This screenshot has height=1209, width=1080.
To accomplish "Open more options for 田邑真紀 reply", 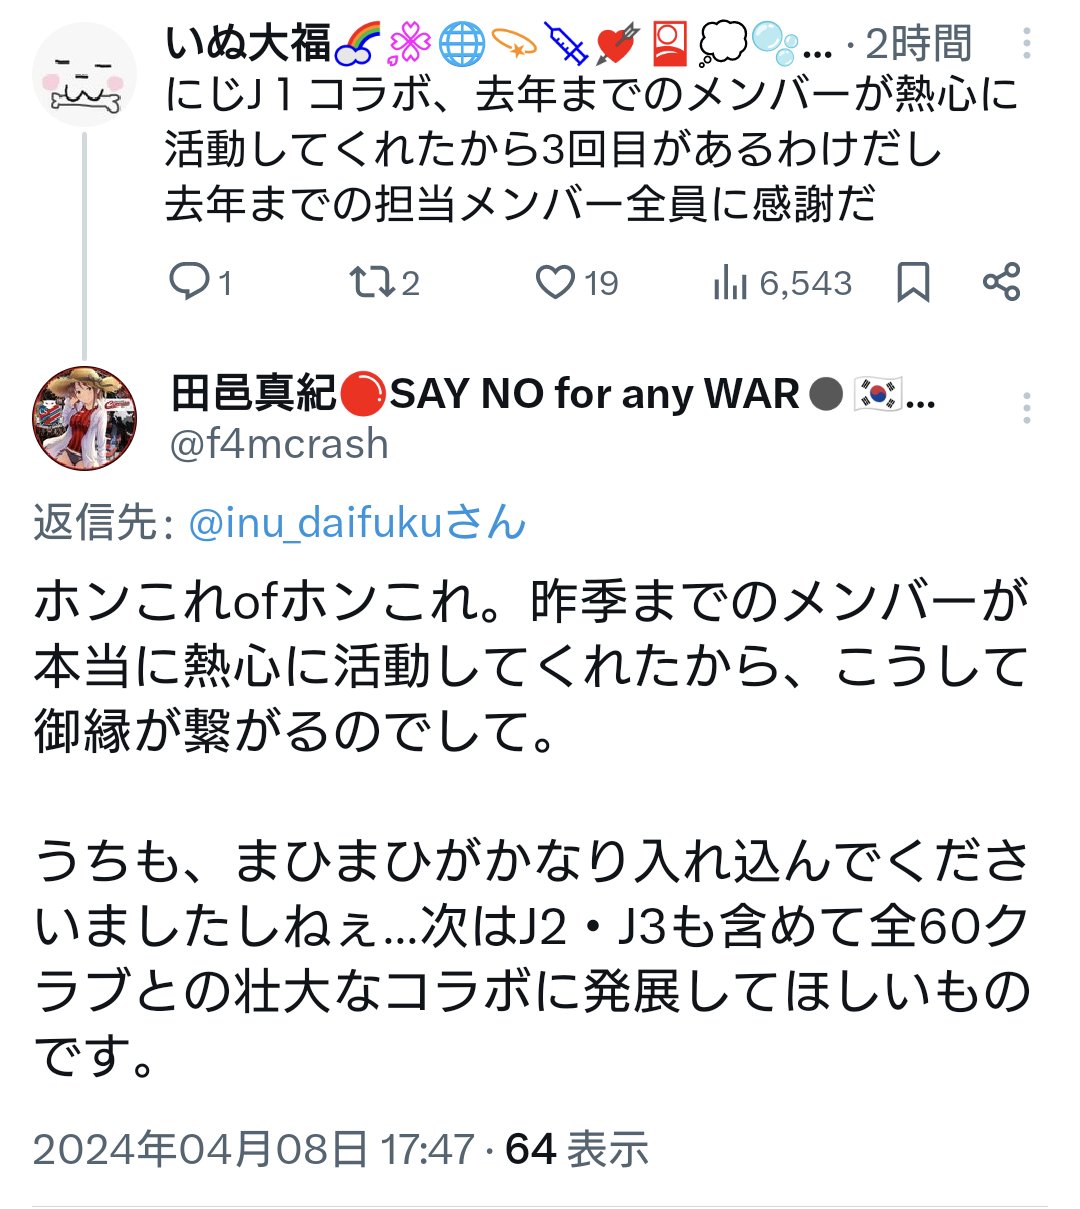I will pyautogui.click(x=1027, y=407).
